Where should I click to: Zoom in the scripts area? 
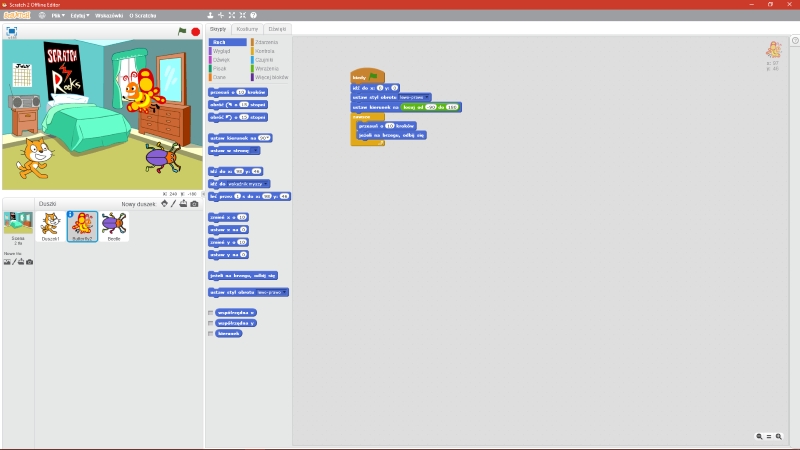(x=779, y=436)
